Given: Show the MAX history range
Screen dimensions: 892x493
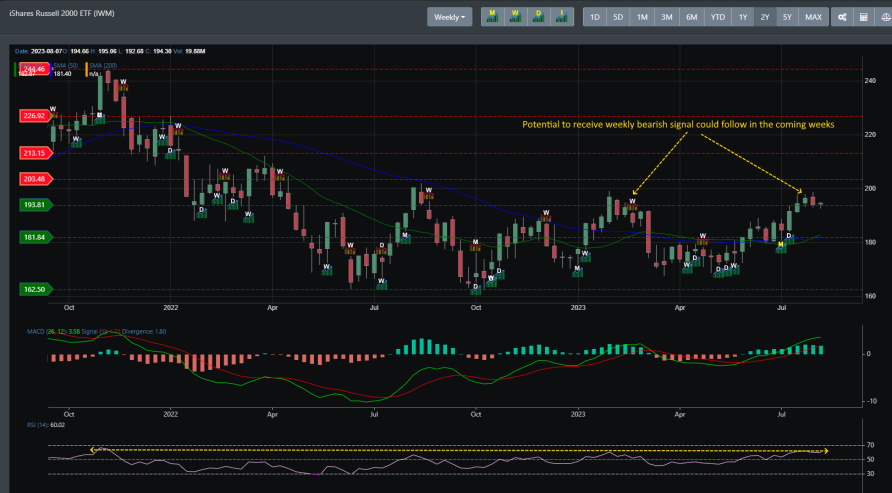Looking at the screenshot, I should pos(813,17).
